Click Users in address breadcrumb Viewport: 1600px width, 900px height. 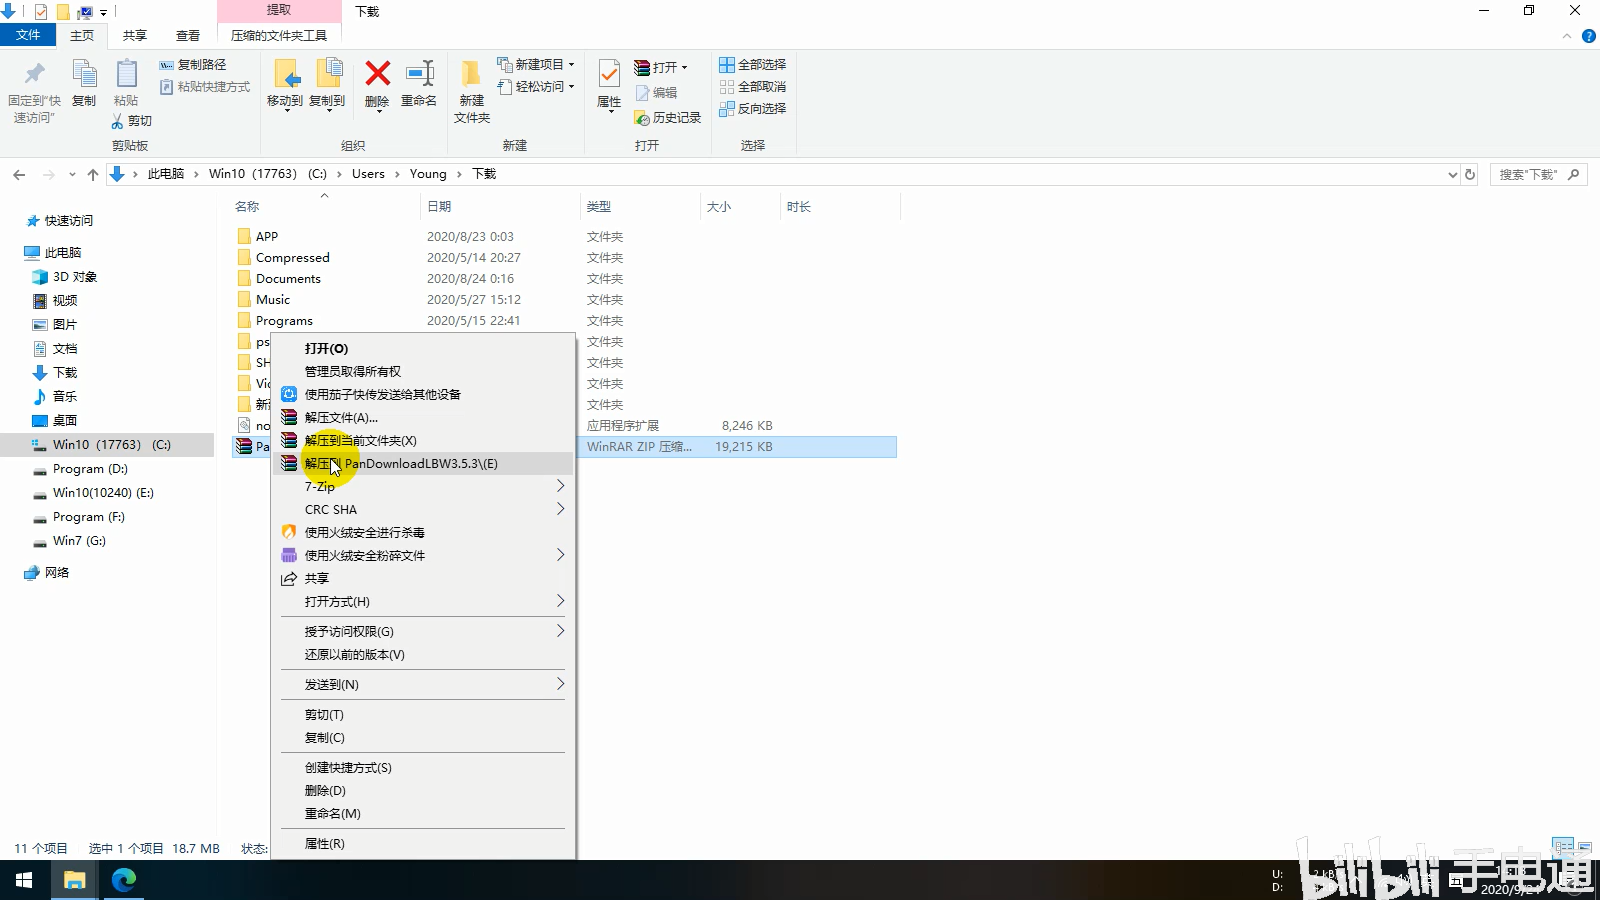368,174
